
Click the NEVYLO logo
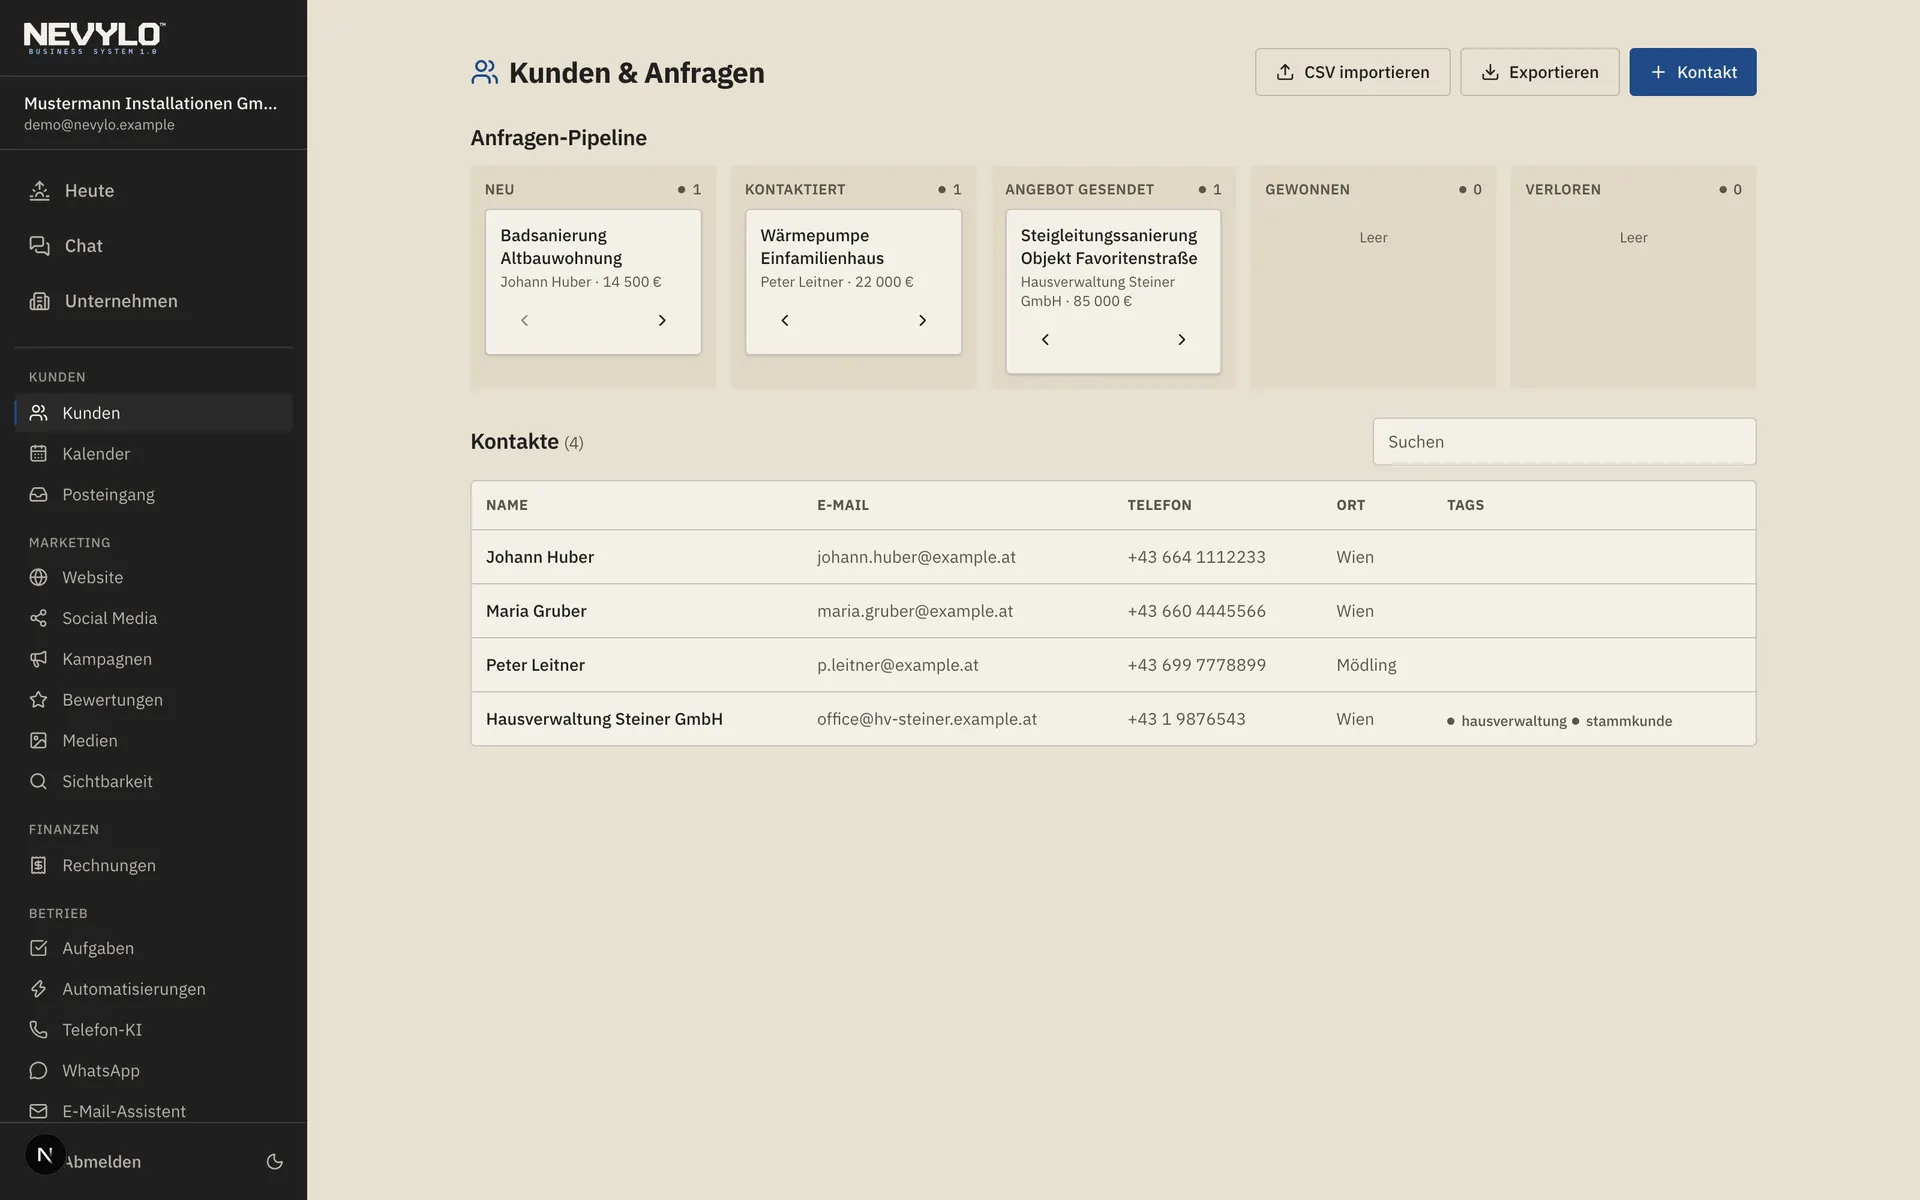pyautogui.click(x=95, y=38)
